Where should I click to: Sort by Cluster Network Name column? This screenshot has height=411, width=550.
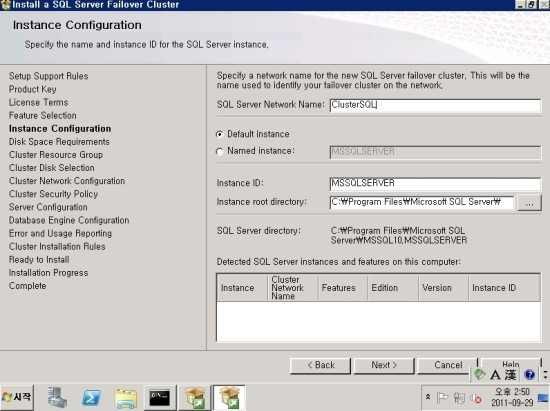tap(293, 288)
